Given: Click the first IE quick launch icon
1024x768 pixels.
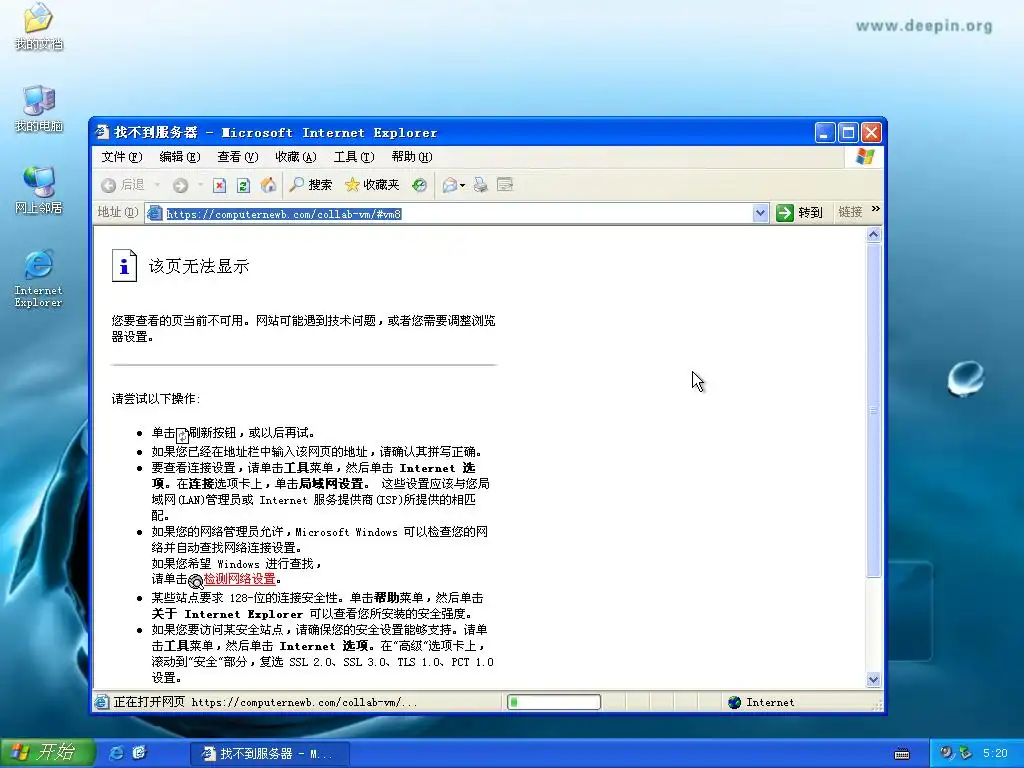Looking at the screenshot, I should (x=116, y=753).
